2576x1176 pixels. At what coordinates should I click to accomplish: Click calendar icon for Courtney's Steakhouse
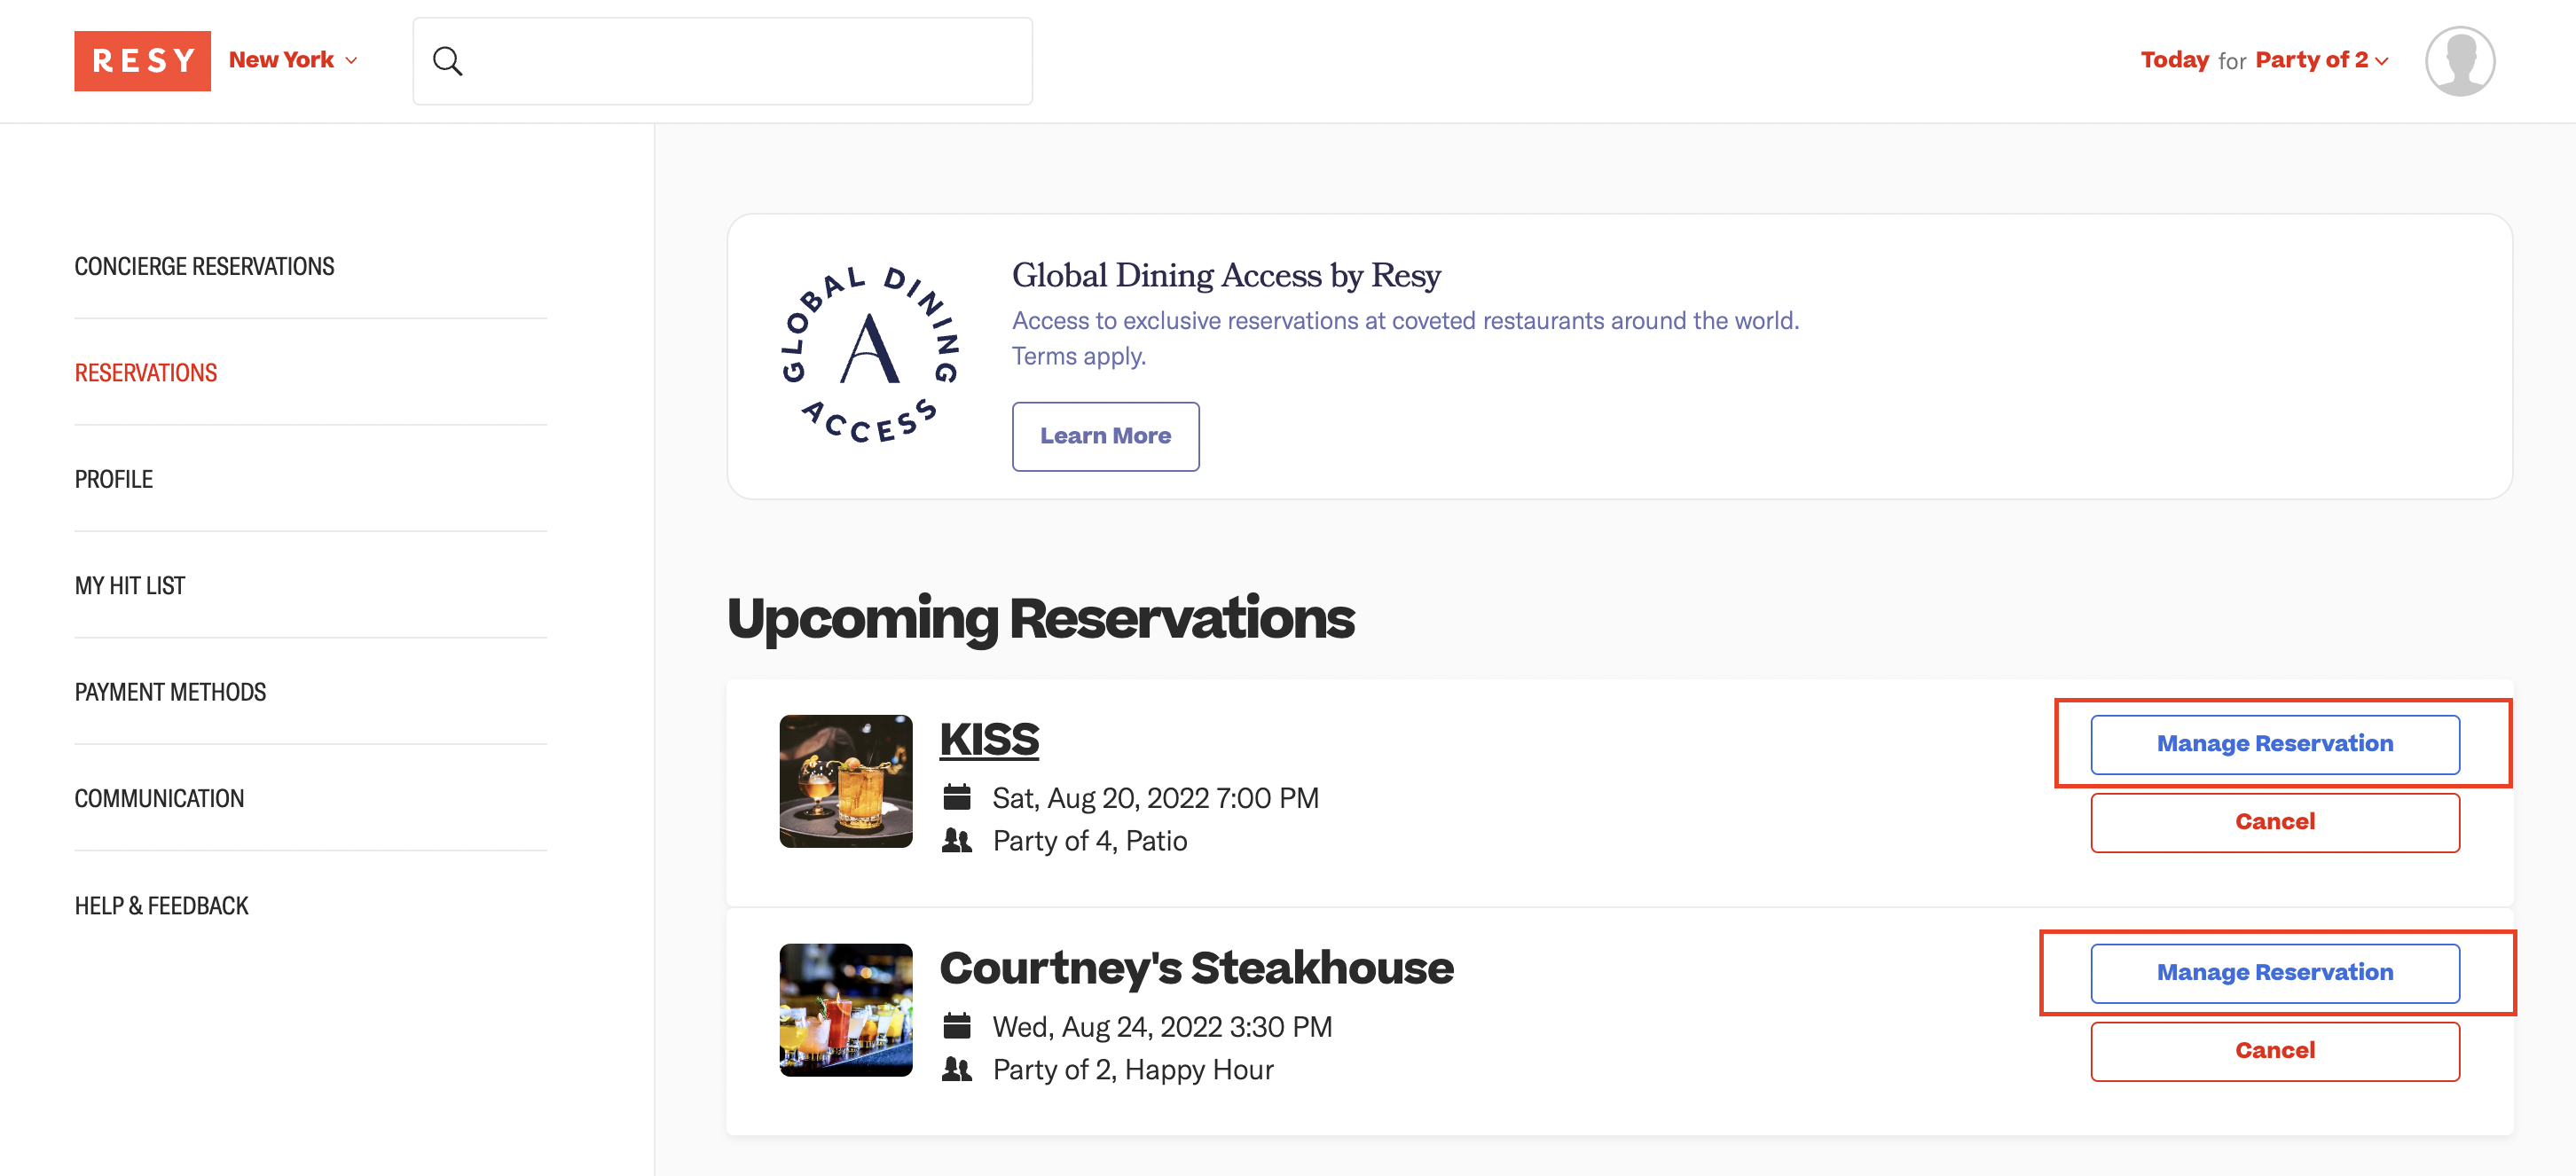tap(957, 1026)
